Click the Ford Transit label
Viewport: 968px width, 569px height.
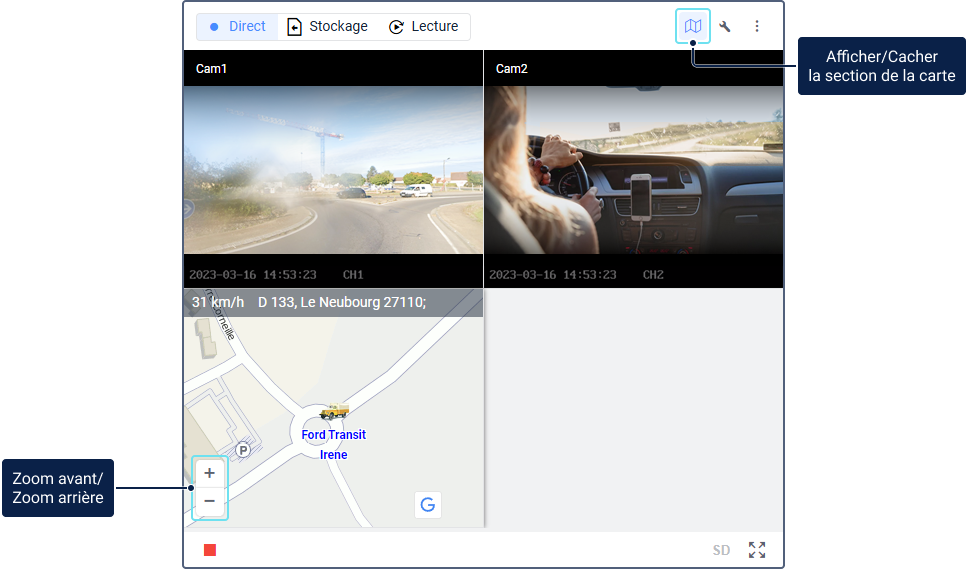pyautogui.click(x=333, y=434)
